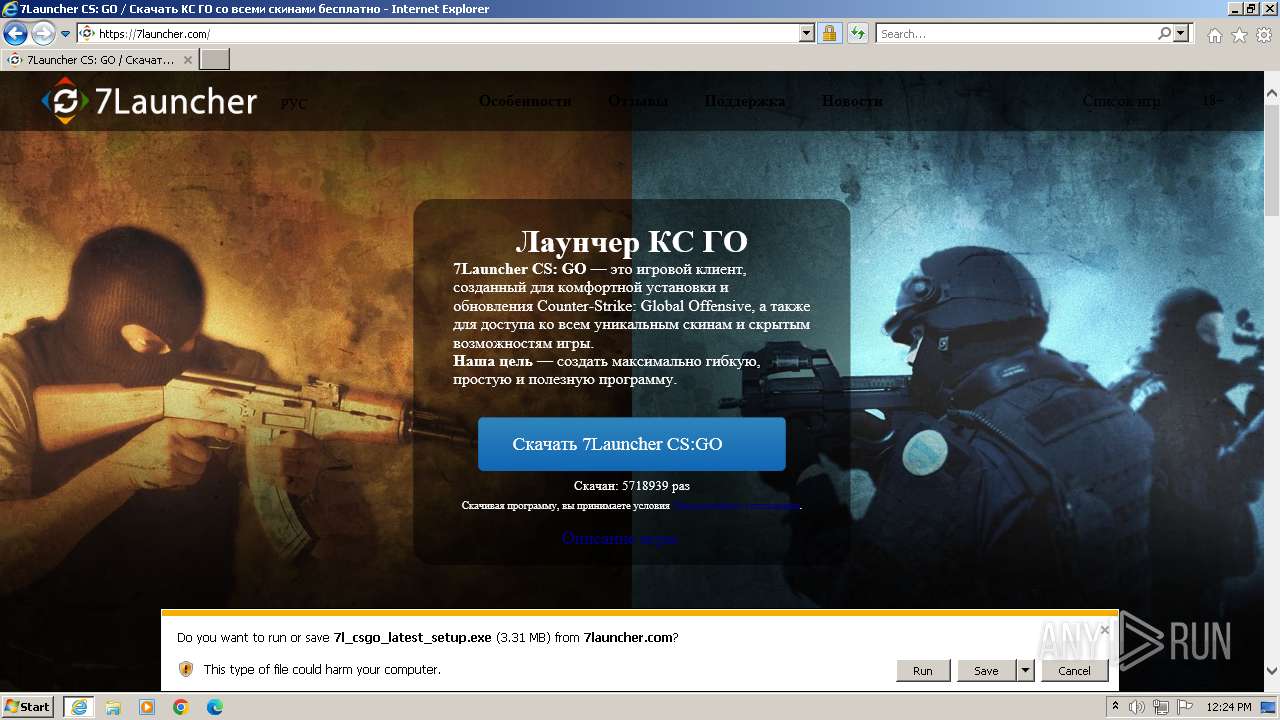
Task: Click the Windows Start button
Action: (27, 707)
